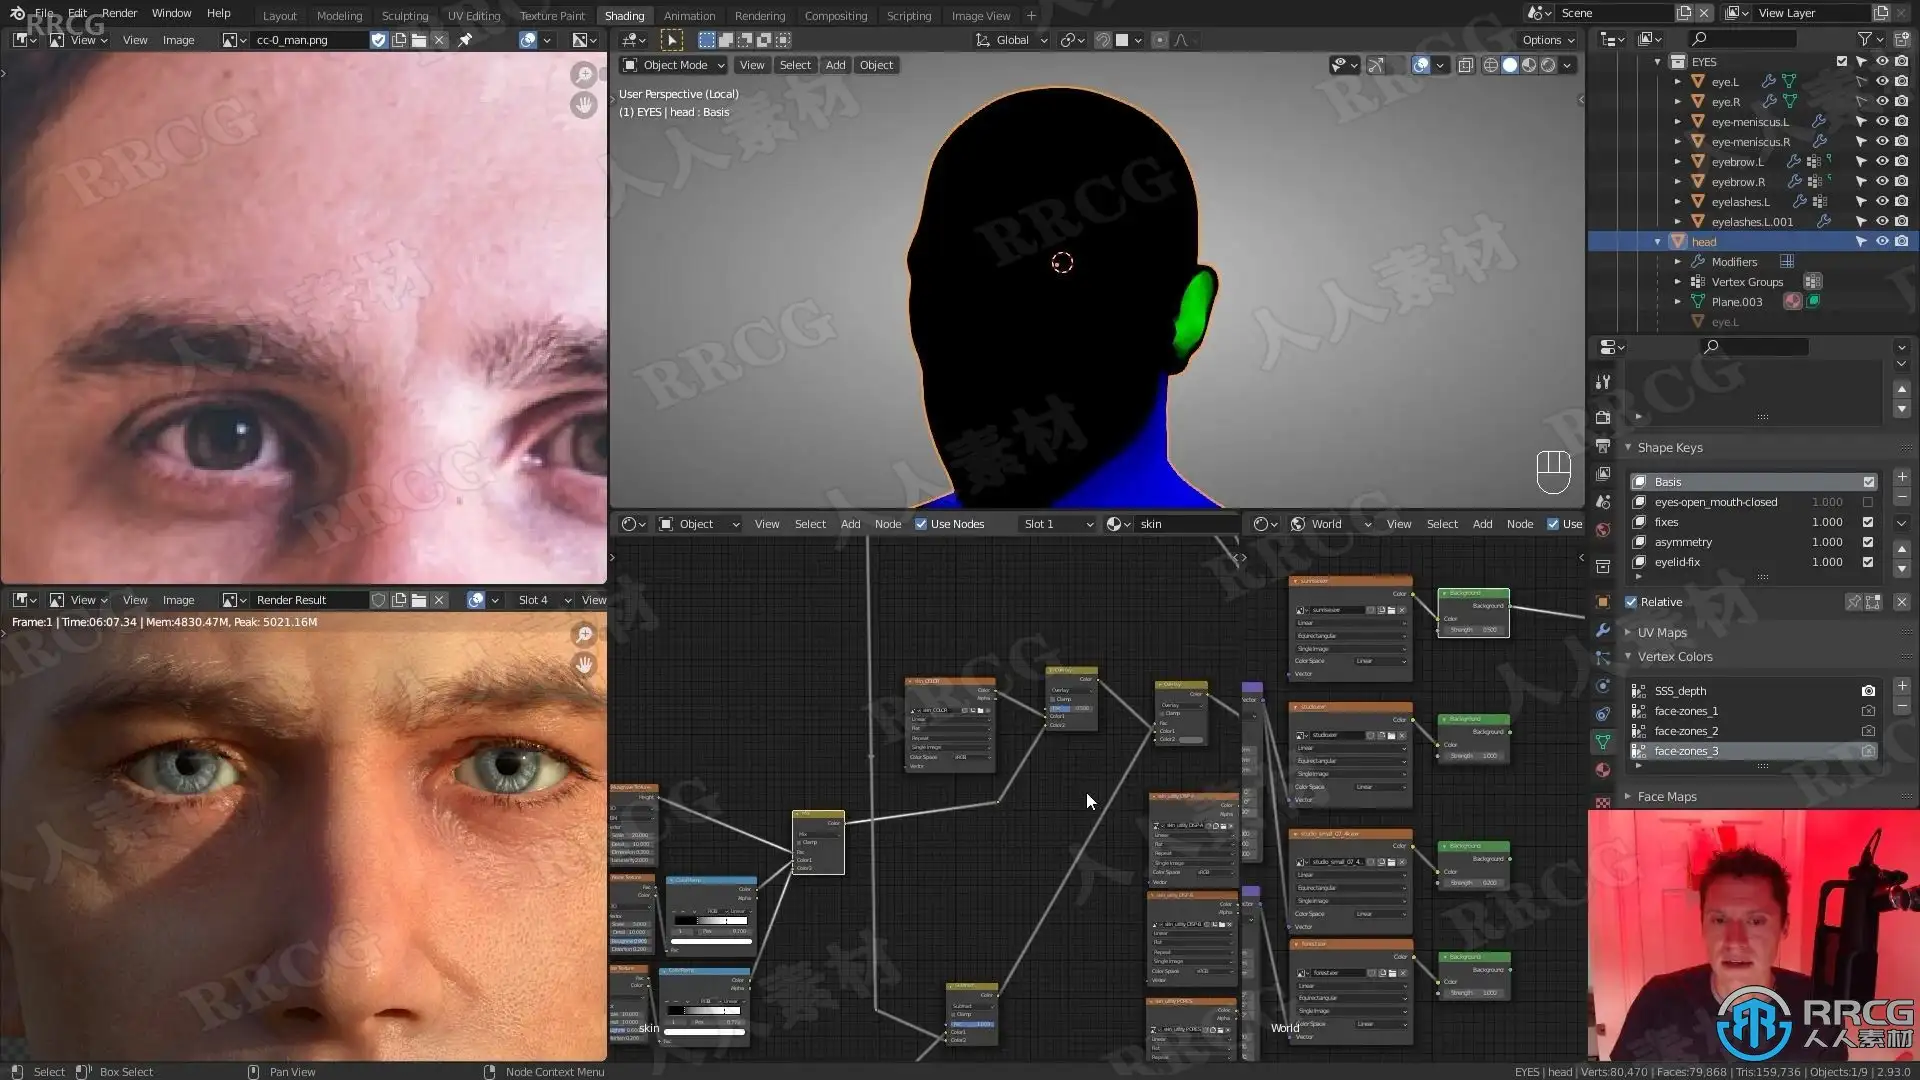Toggle X-ray view in viewport header
Viewport: 1920px width, 1080px height.
coord(1465,65)
